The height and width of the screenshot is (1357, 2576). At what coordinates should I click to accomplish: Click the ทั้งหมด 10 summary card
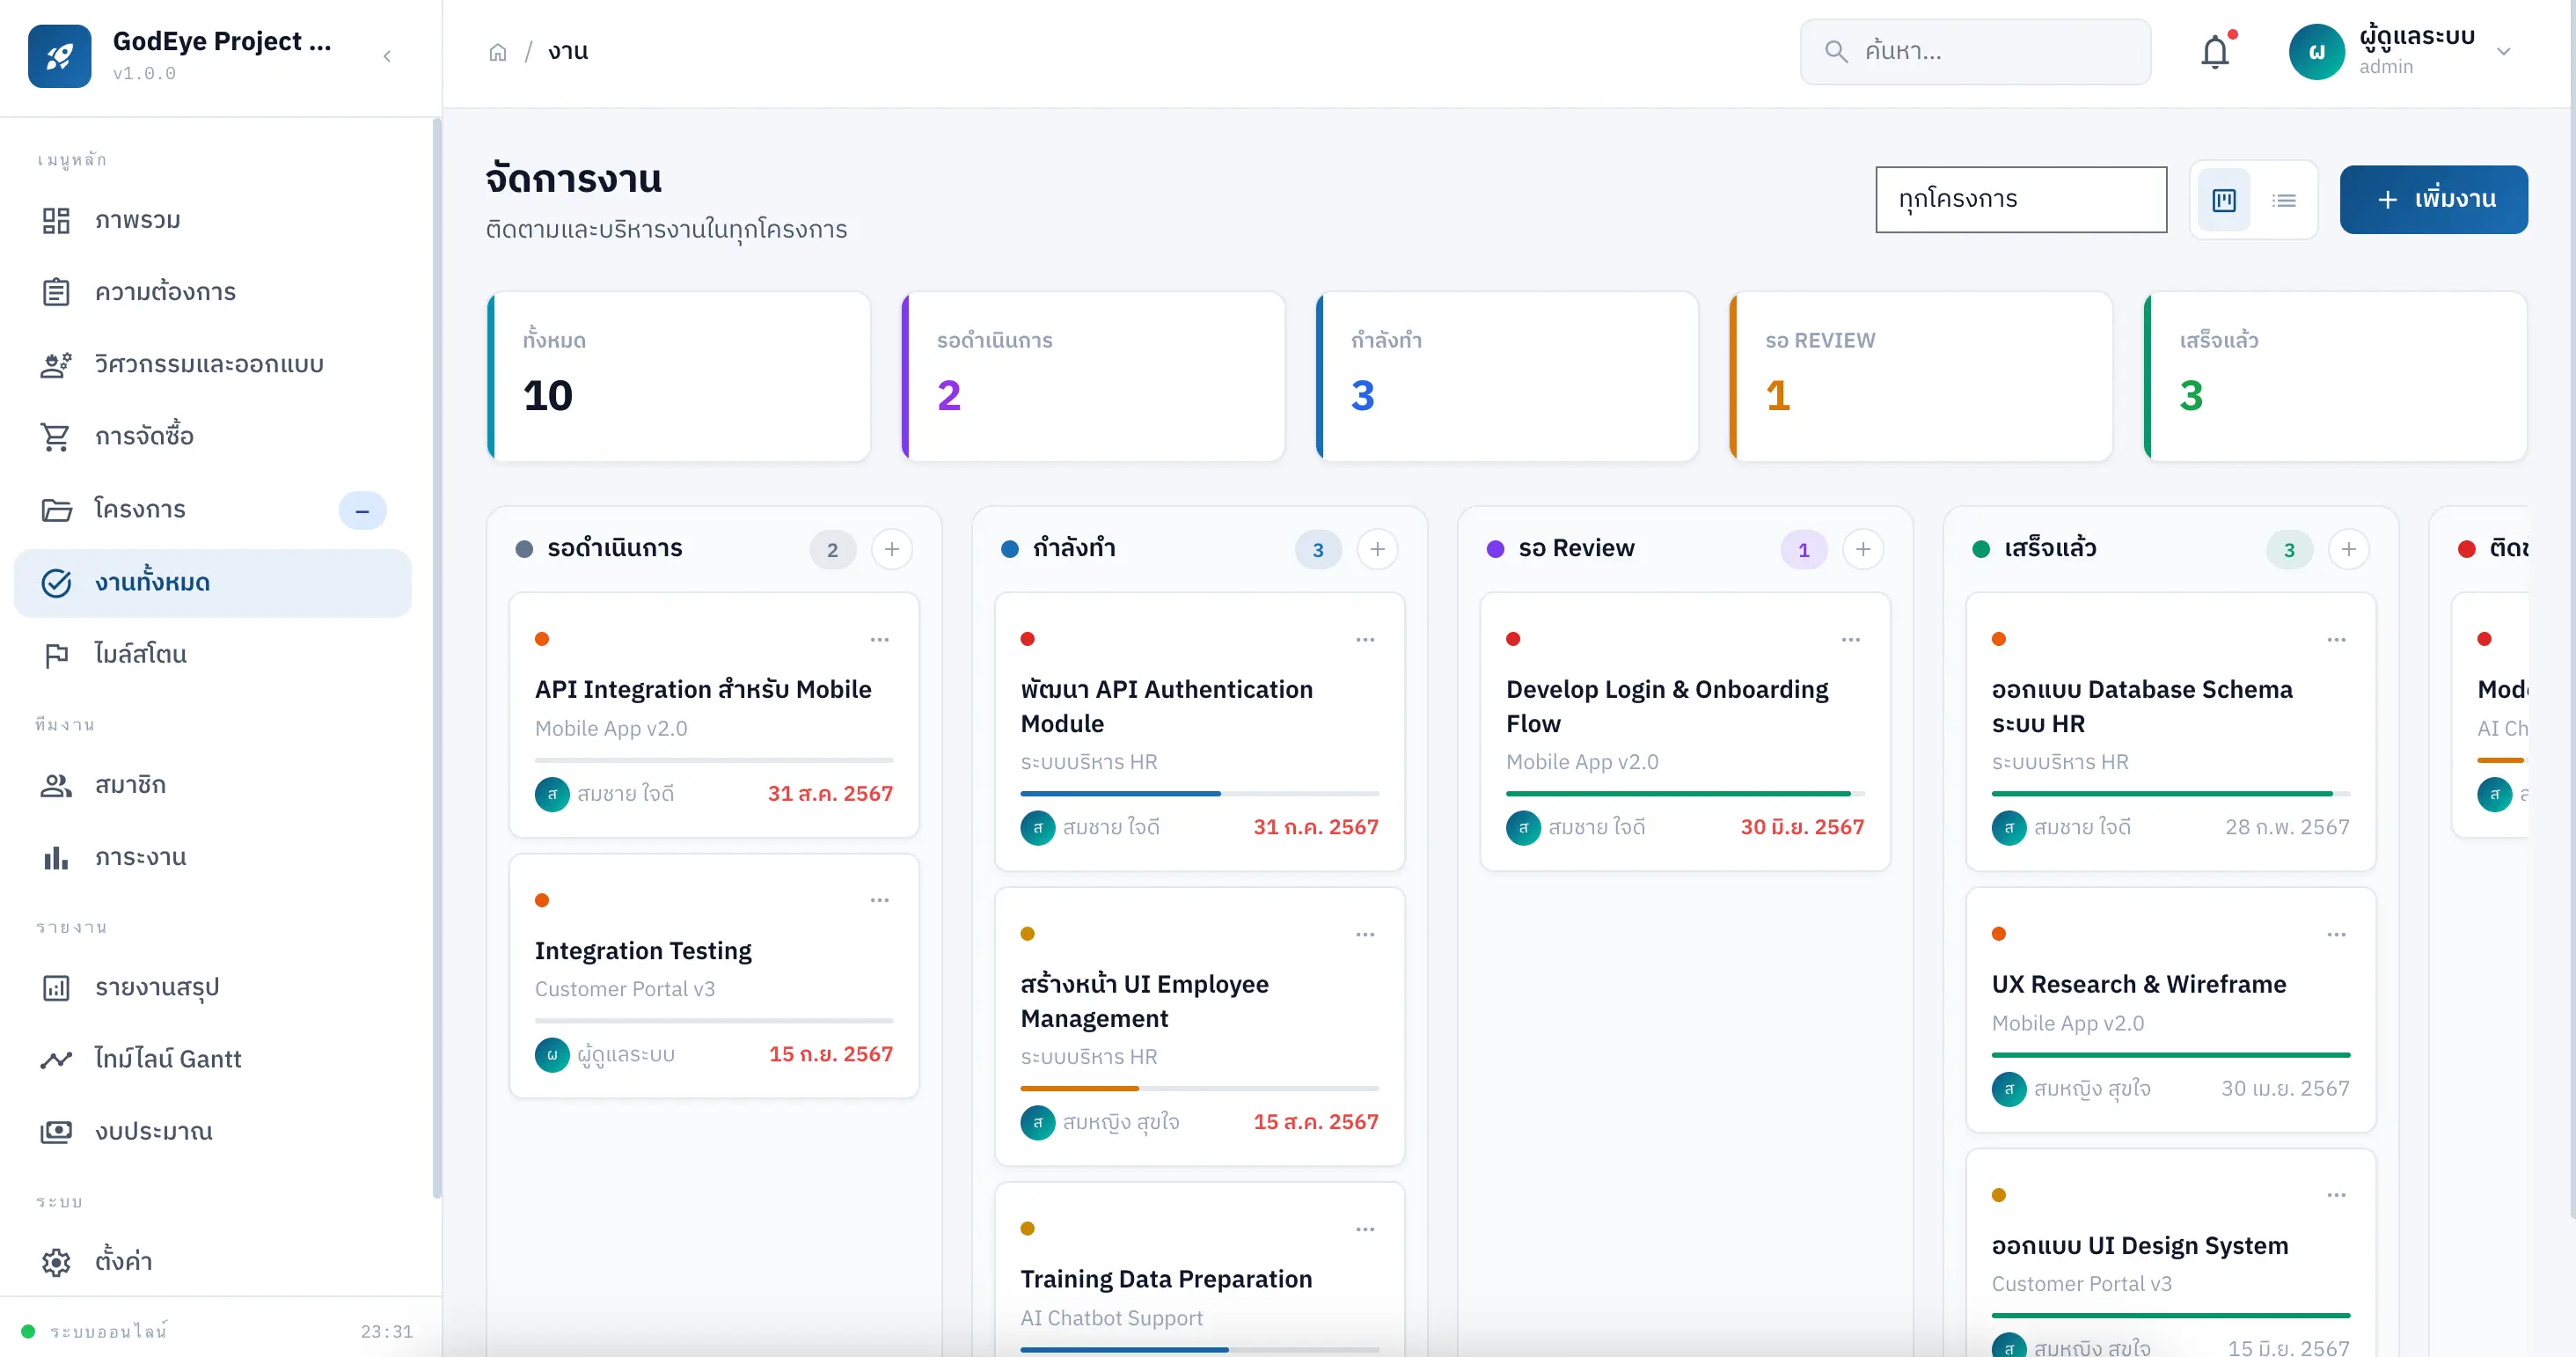(679, 376)
